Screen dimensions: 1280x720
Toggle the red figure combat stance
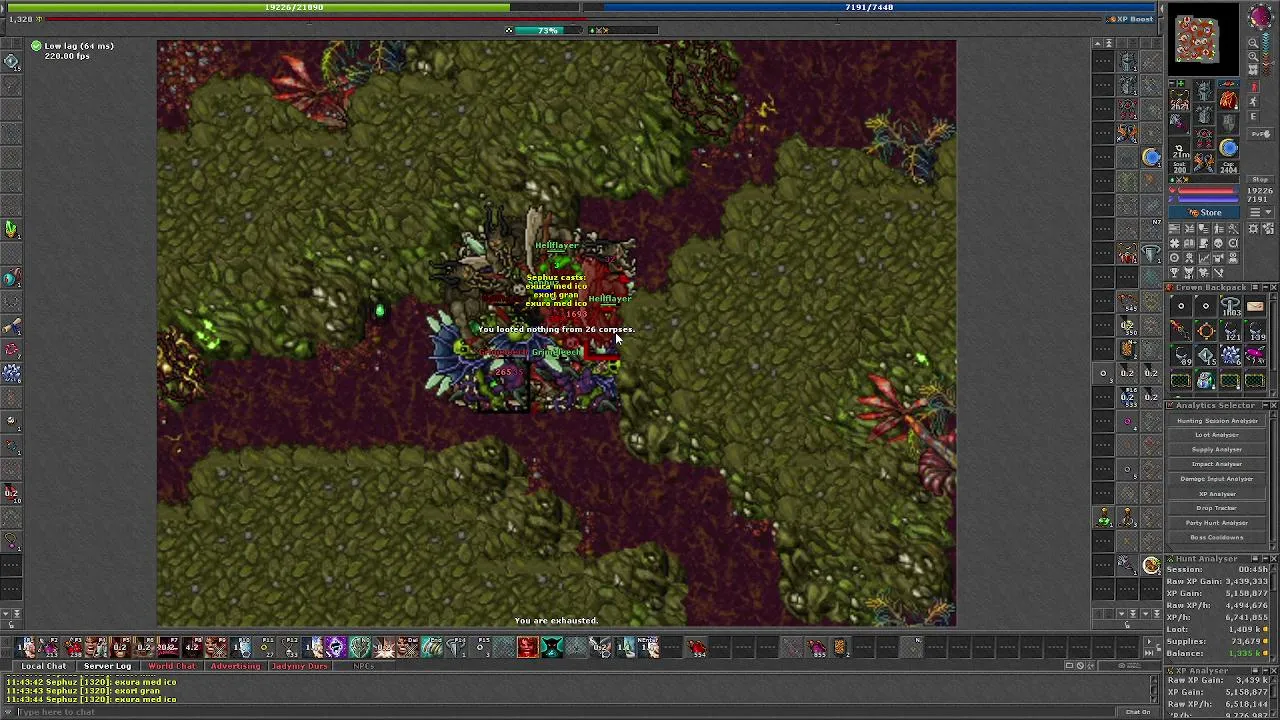(1254, 88)
